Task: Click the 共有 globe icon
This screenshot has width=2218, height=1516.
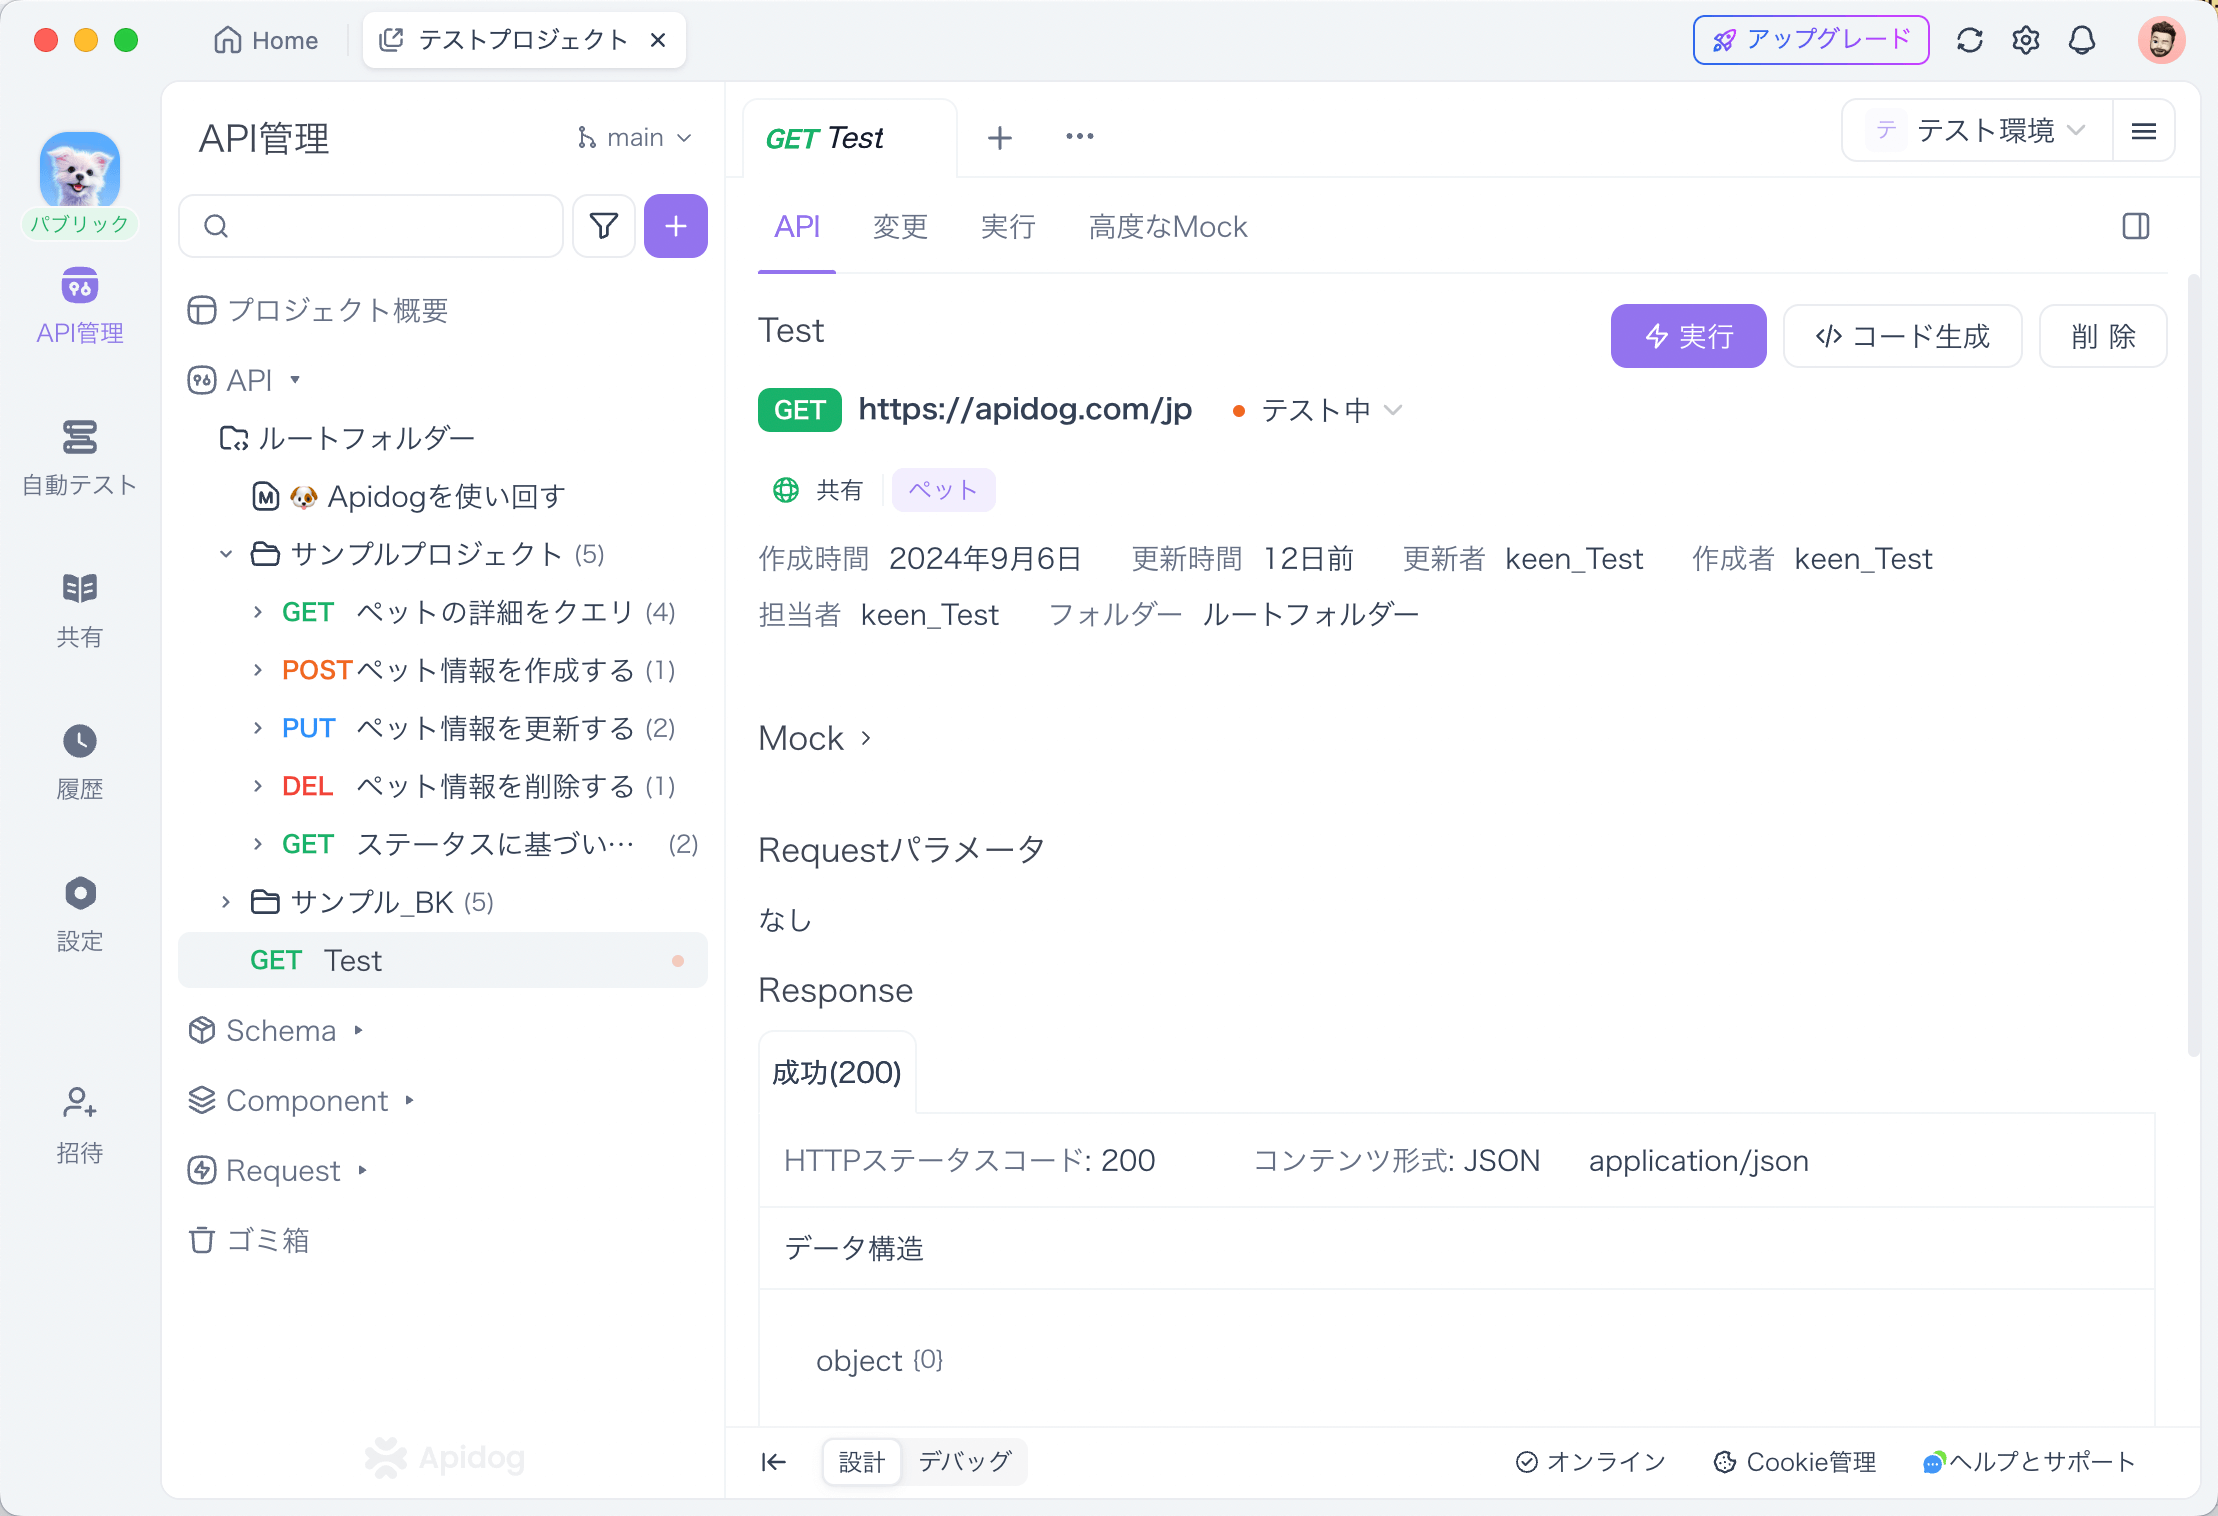Action: [786, 490]
